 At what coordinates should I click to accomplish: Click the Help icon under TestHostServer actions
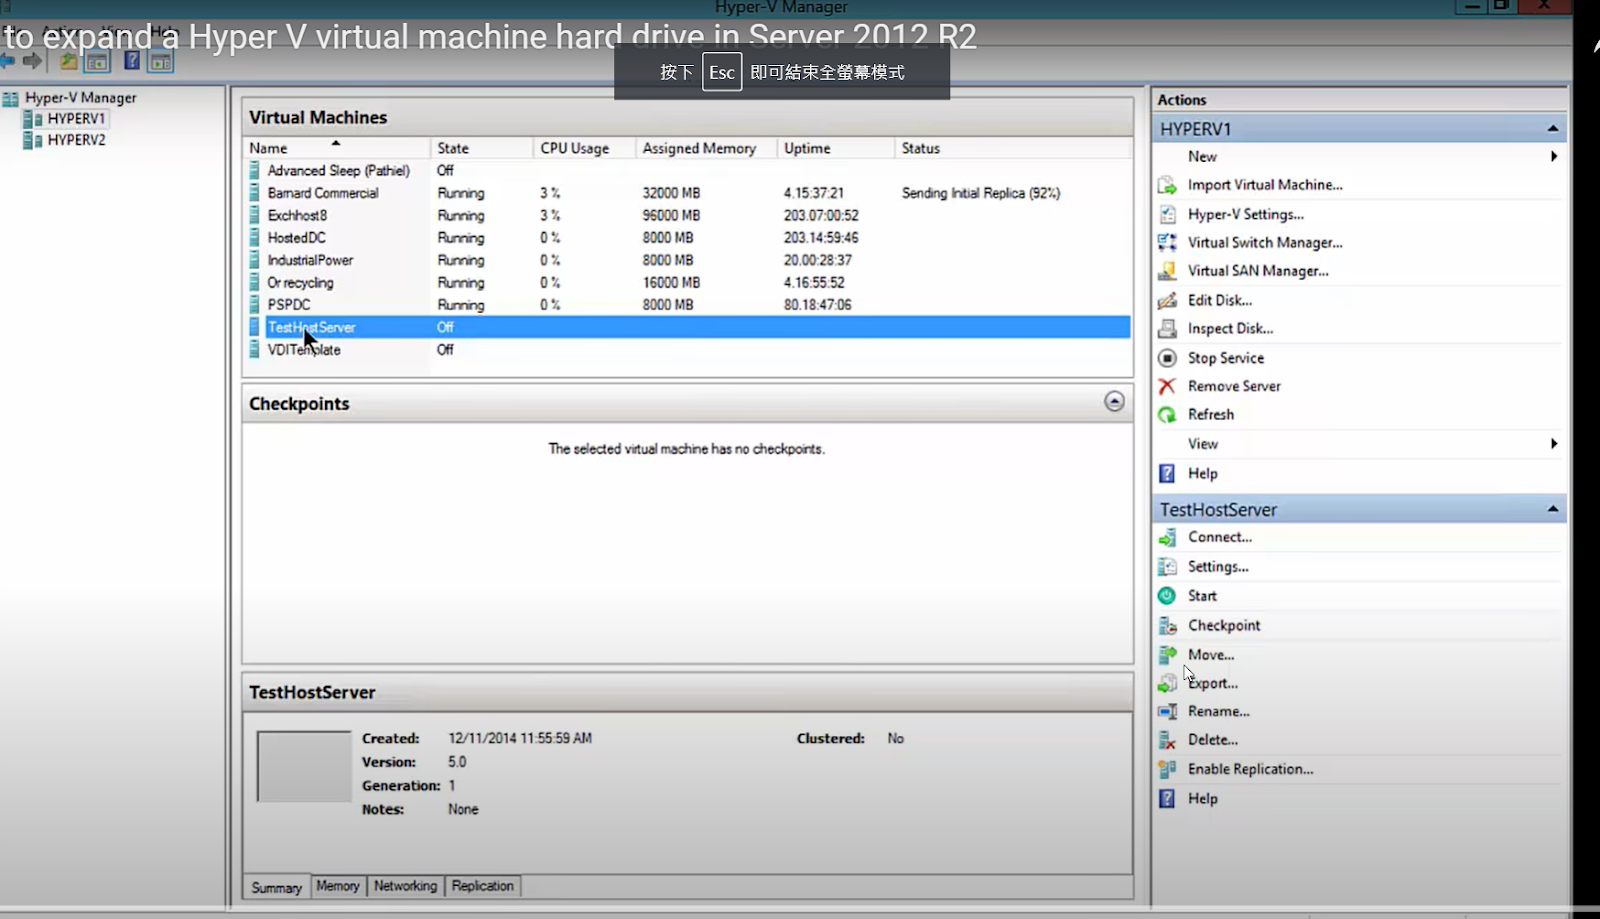click(1167, 798)
